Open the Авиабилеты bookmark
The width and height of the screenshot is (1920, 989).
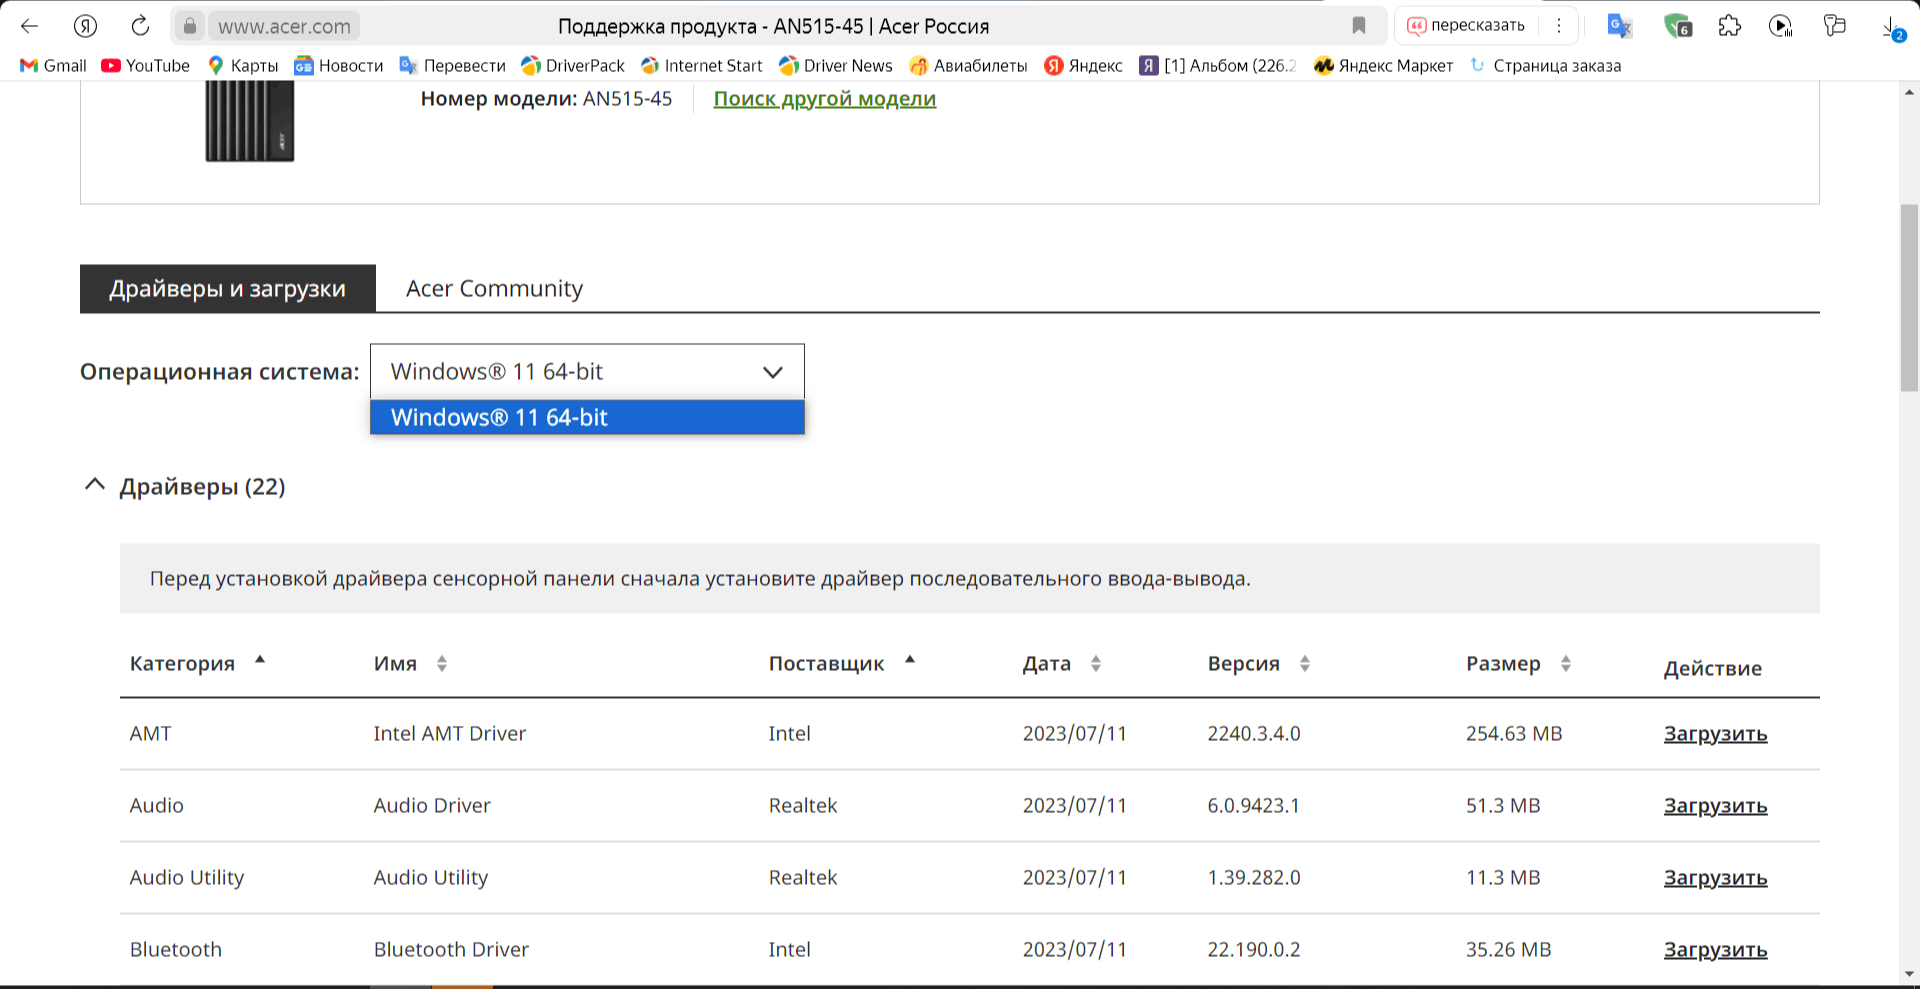pyautogui.click(x=969, y=65)
